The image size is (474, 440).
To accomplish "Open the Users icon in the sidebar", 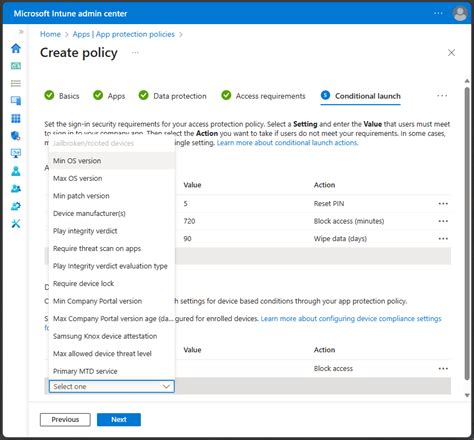I will coord(16,171).
